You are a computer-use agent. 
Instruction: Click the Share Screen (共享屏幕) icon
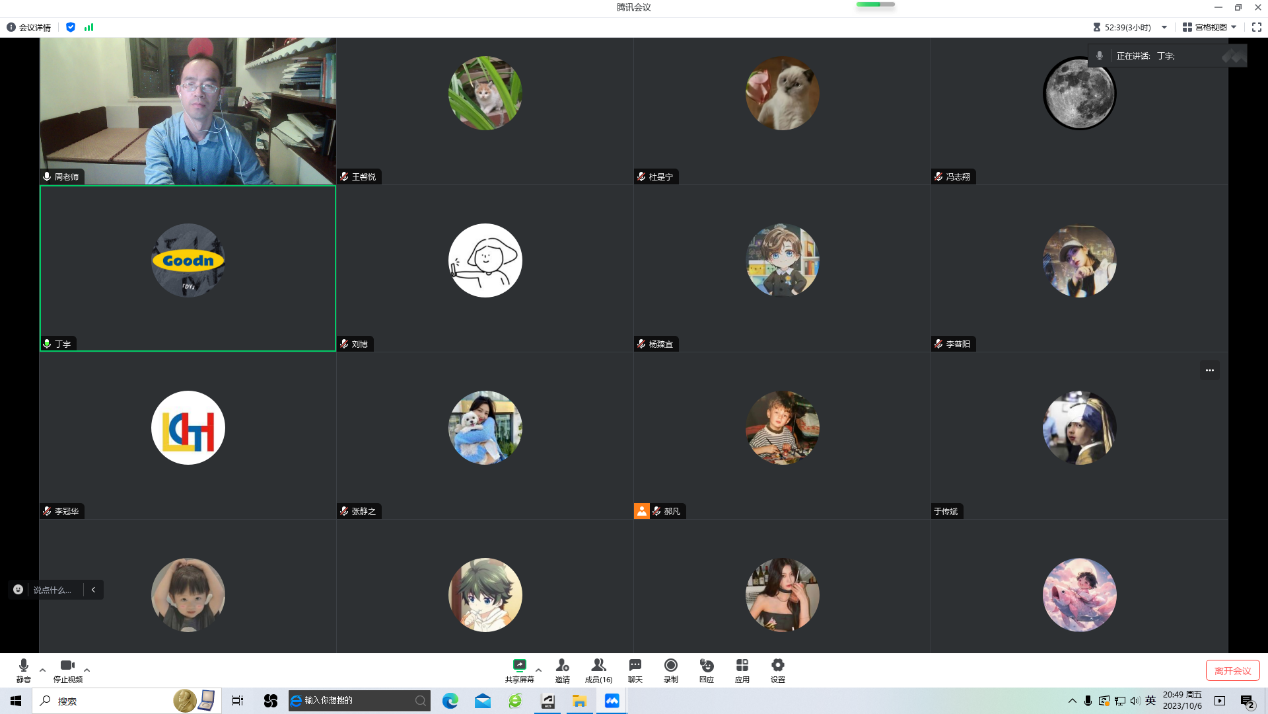coord(519,666)
